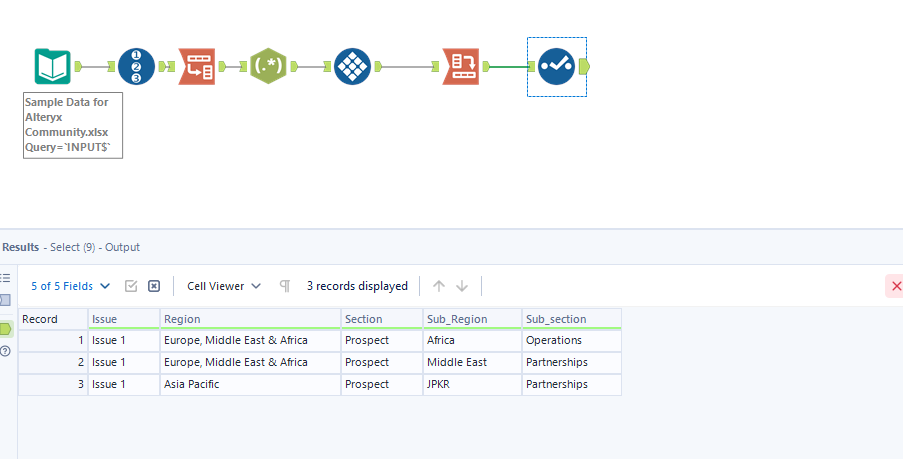Select the Asia Pacific cell

(250, 384)
